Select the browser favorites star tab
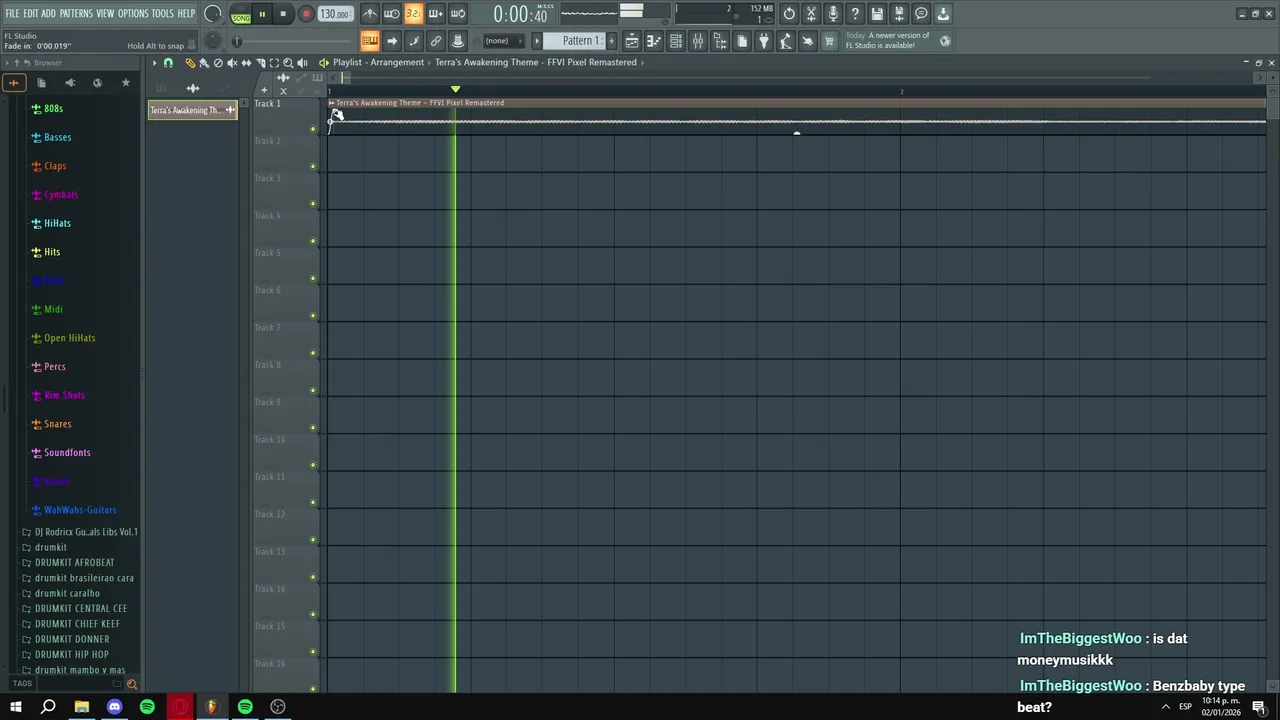The height and width of the screenshot is (720, 1280). pos(126,83)
